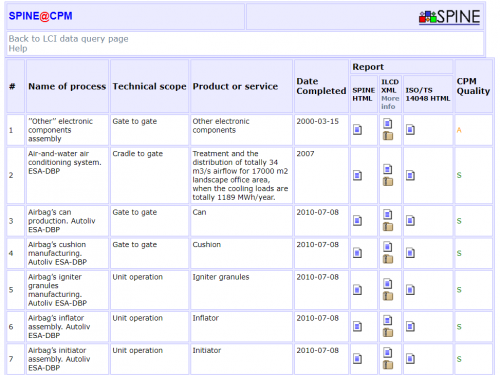Open ILCD XML document for Other electronic components
Viewport: 500px width, 375px height.
tap(387, 124)
